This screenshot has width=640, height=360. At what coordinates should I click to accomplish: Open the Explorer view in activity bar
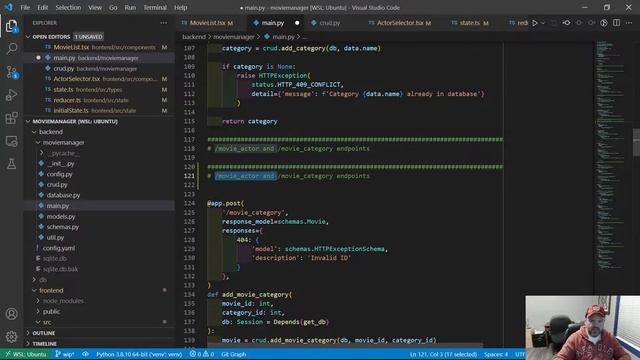tap(11, 26)
